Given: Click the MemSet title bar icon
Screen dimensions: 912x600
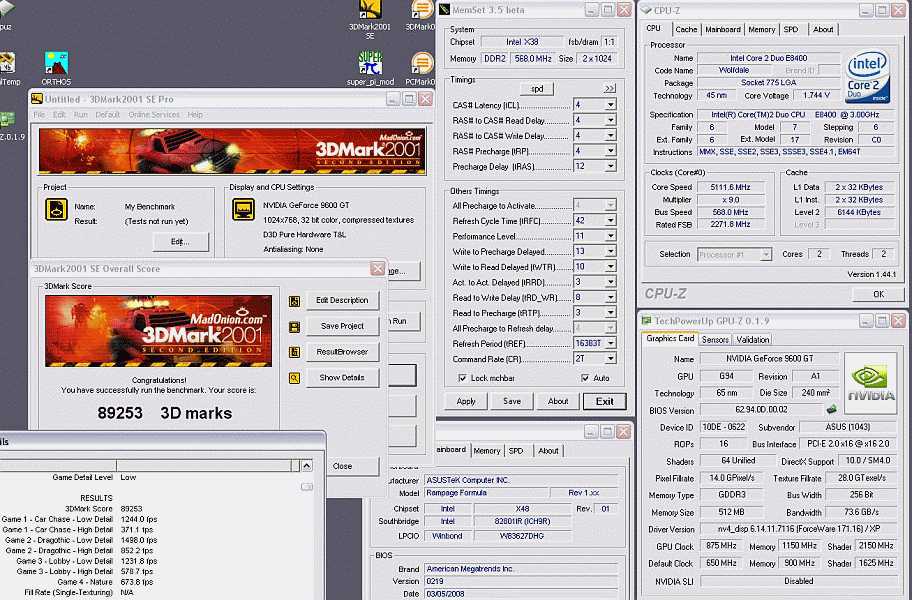Looking at the screenshot, I should coord(444,10).
